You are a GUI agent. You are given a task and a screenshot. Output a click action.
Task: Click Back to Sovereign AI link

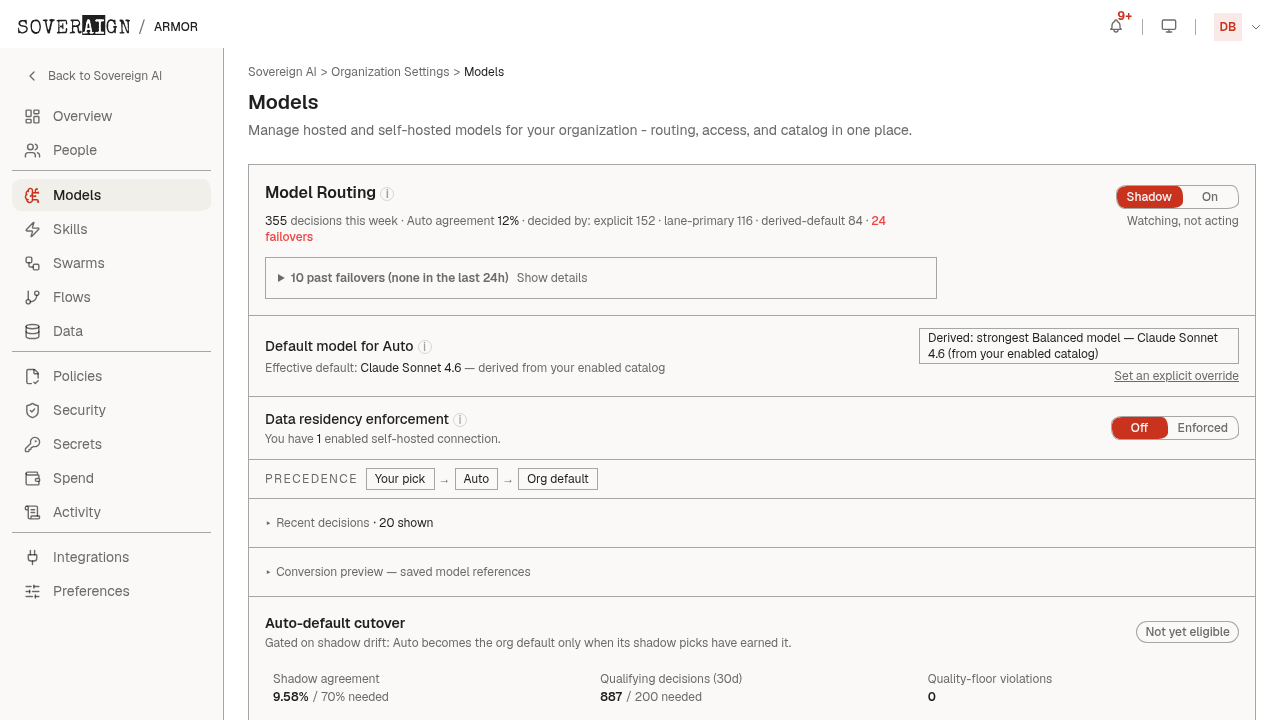click(105, 76)
